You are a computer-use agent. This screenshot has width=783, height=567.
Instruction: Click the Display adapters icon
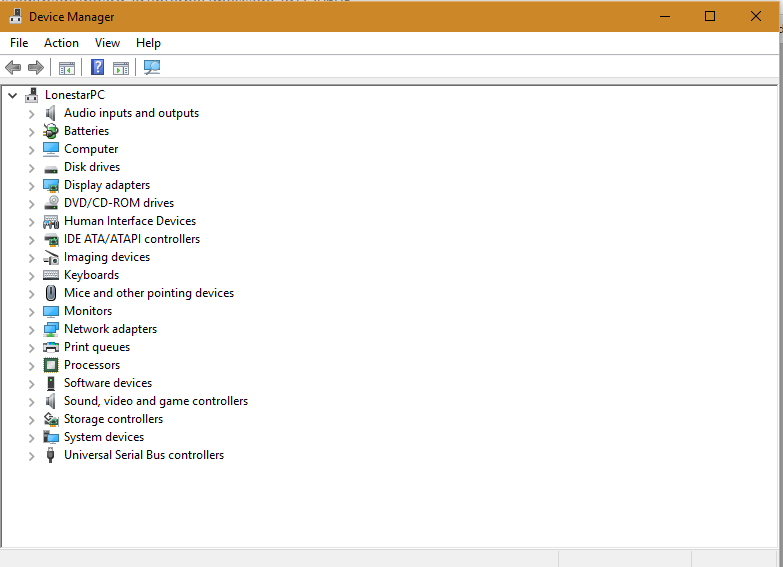click(x=51, y=185)
